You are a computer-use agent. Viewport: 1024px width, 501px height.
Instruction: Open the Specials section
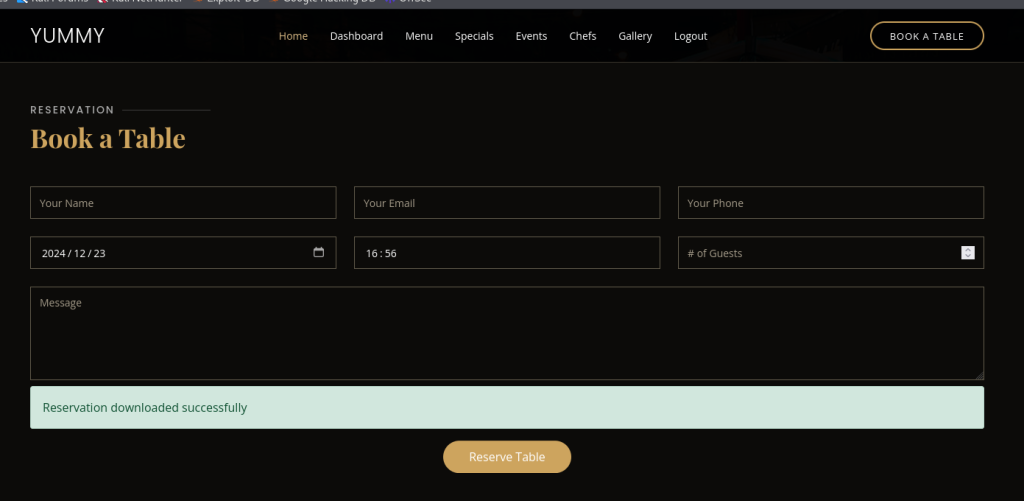coord(474,36)
